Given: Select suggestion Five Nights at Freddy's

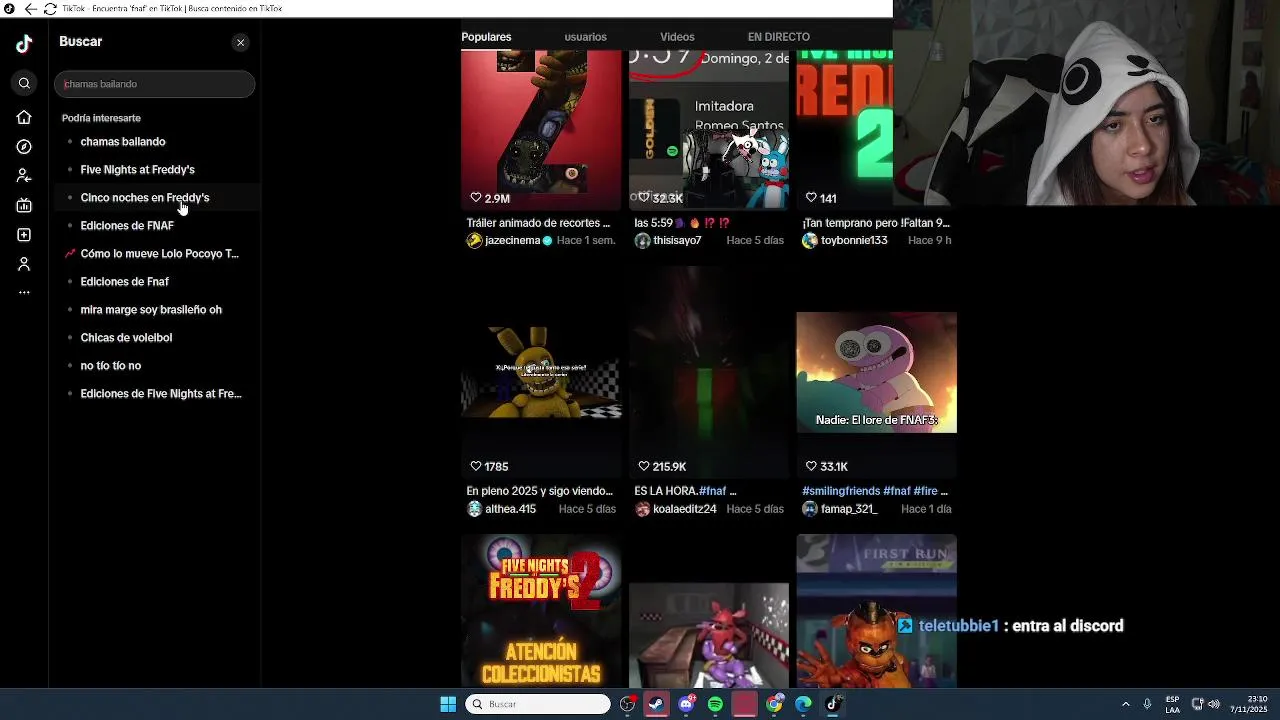Looking at the screenshot, I should tap(137, 170).
